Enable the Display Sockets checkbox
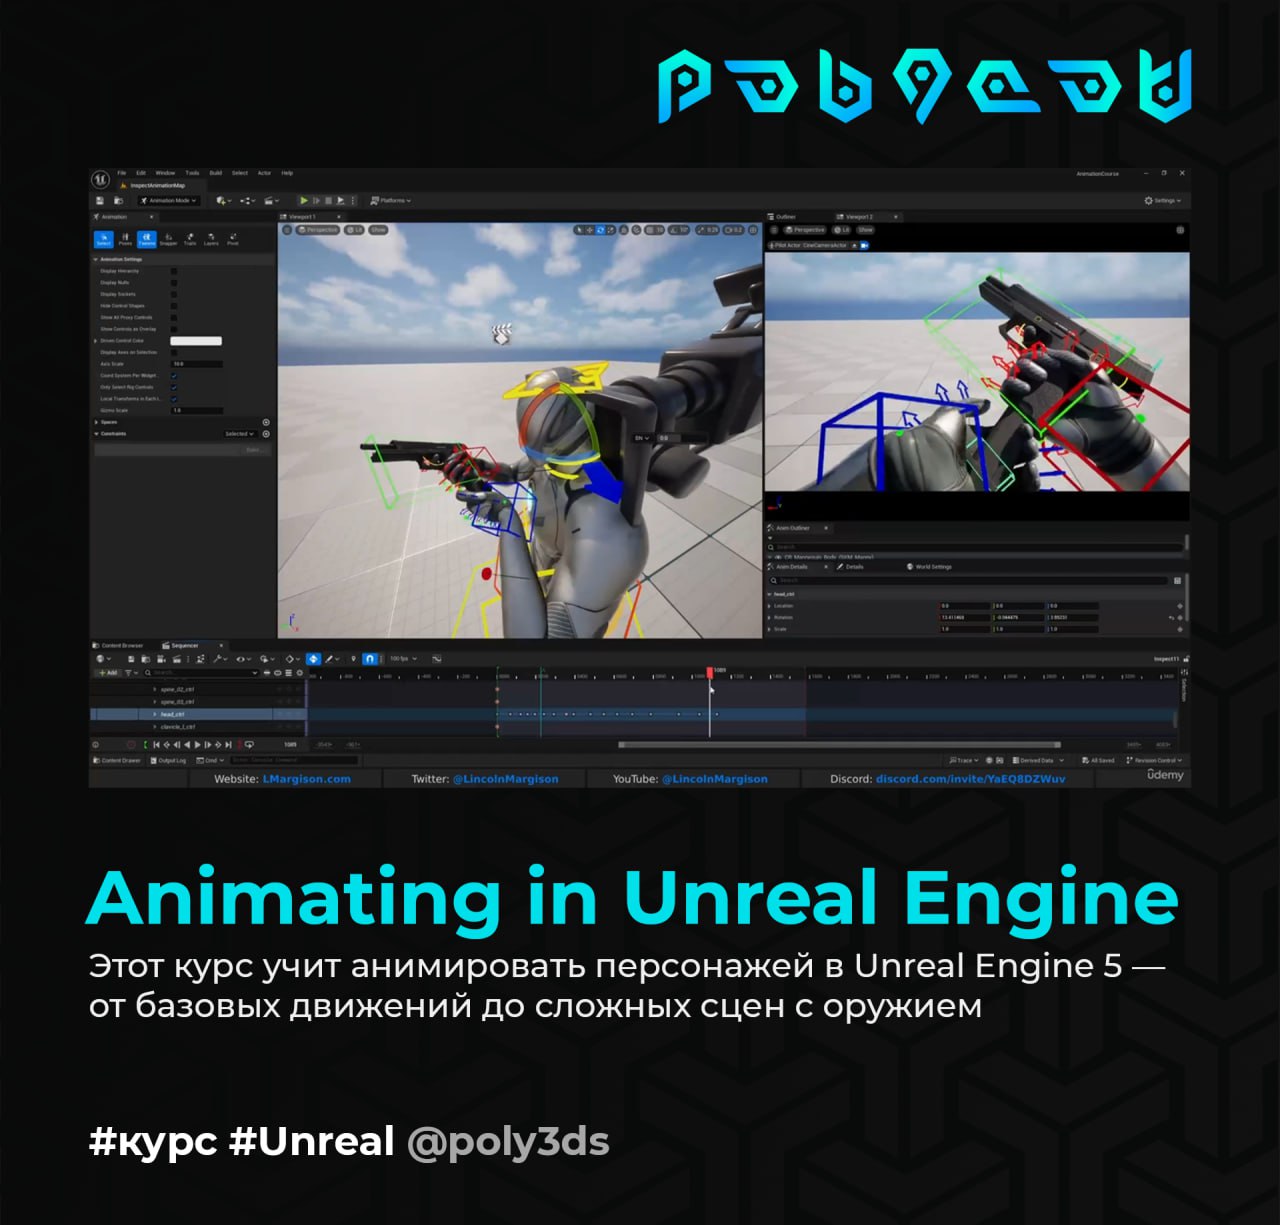The width and height of the screenshot is (1280, 1225). [x=174, y=294]
